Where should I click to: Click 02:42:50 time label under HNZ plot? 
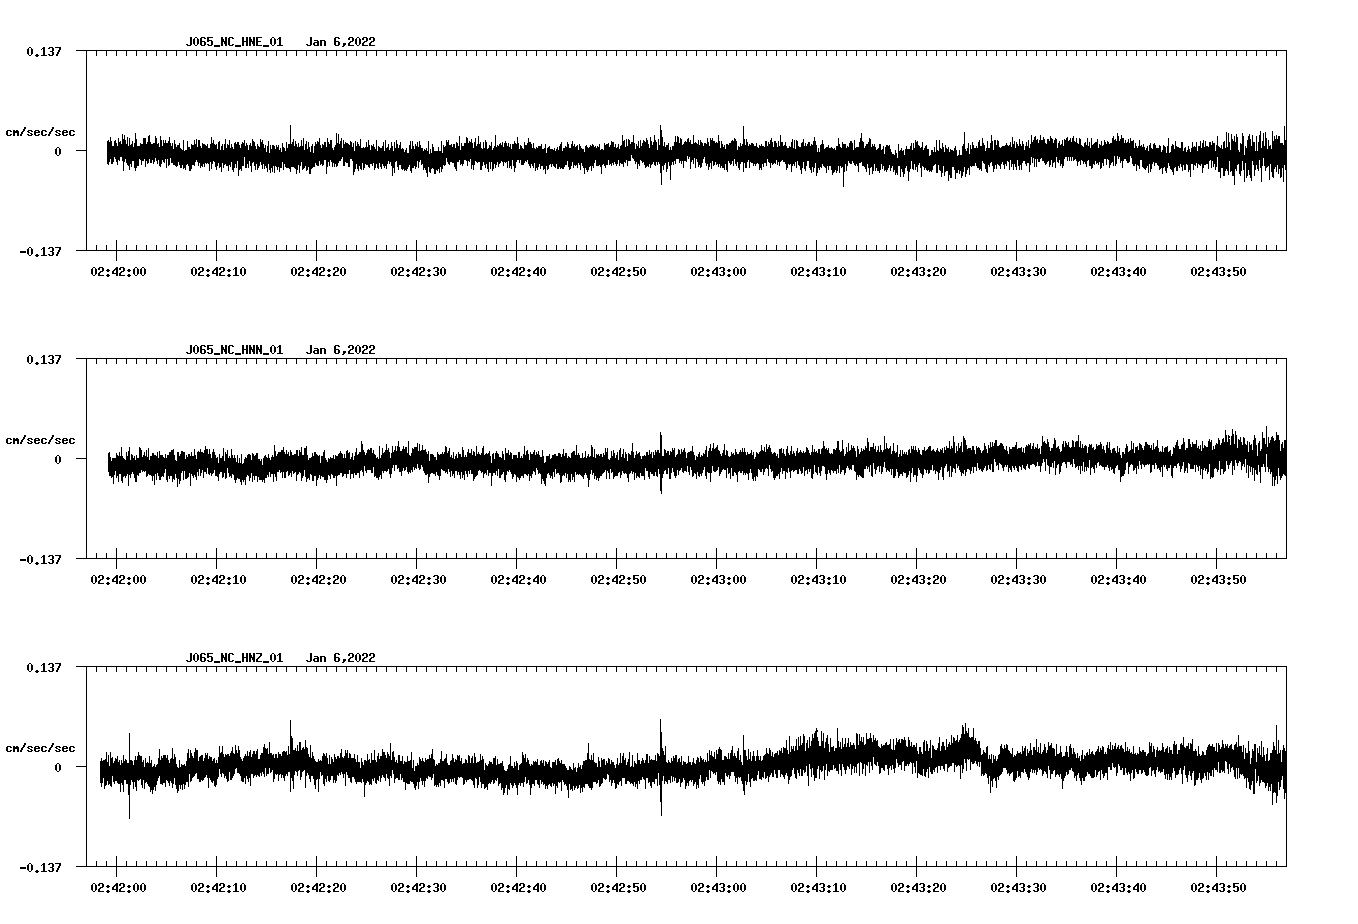click(618, 888)
